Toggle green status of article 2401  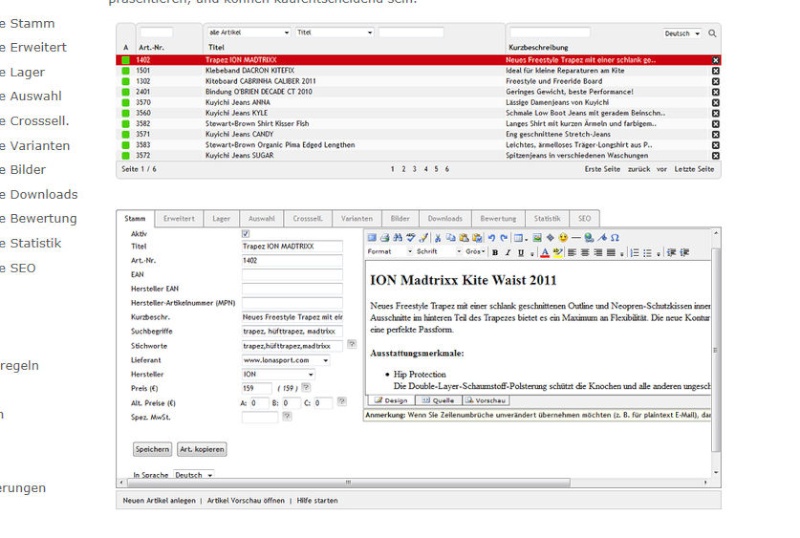point(126,92)
